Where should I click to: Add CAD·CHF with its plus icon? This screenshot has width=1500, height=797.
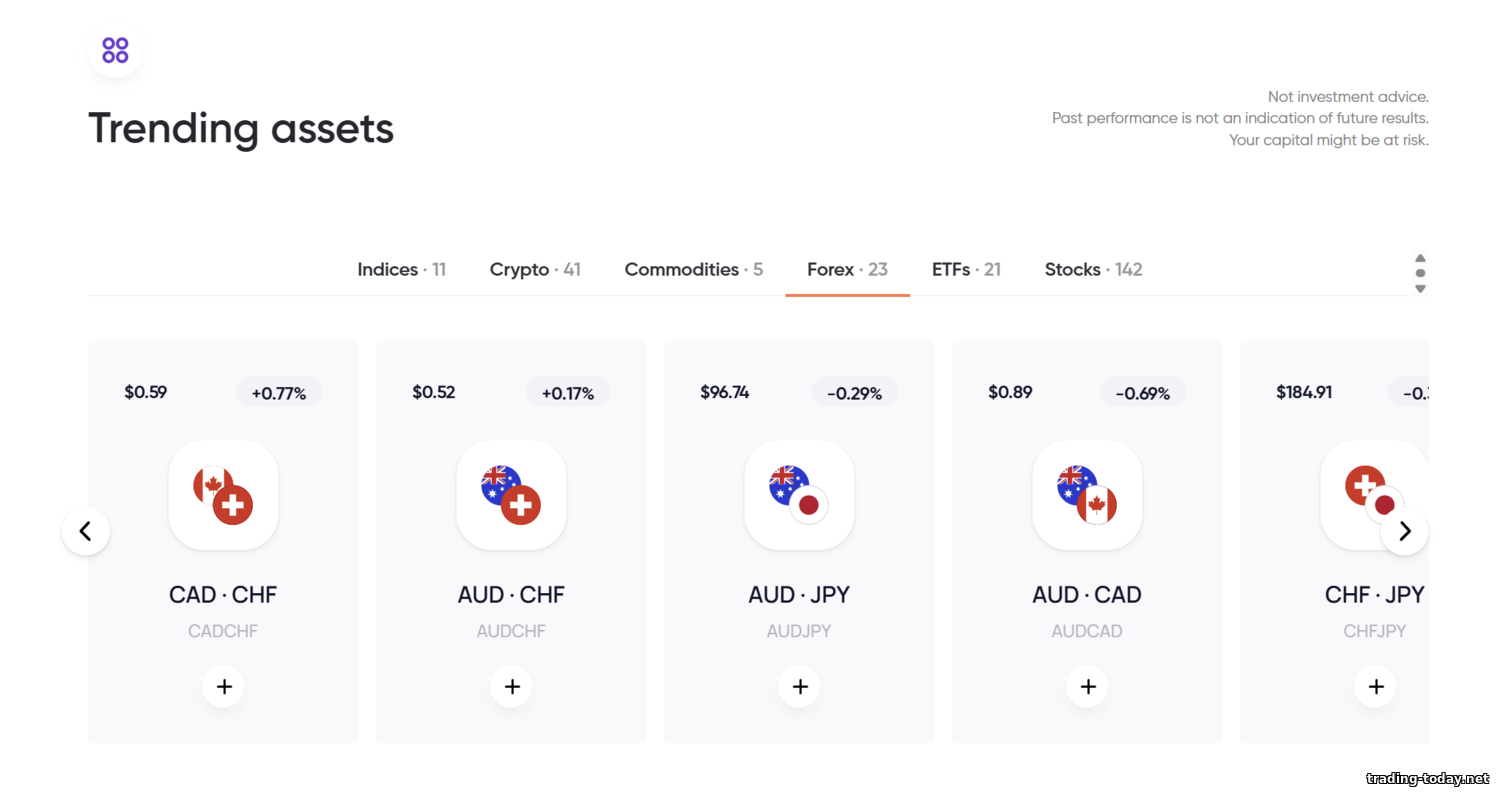pyautogui.click(x=223, y=687)
